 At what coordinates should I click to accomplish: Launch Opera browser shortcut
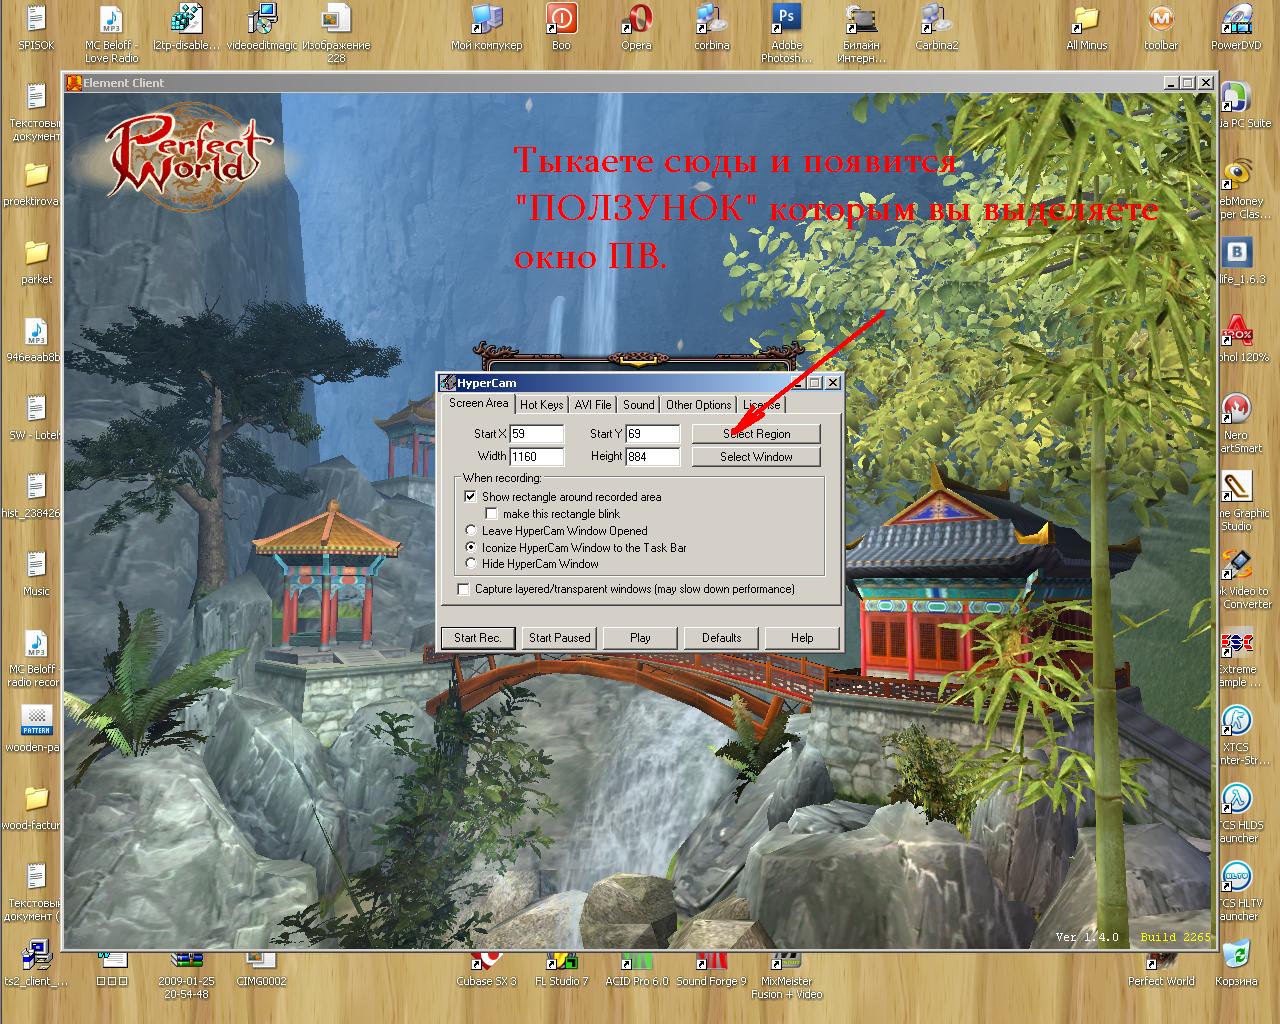[636, 28]
